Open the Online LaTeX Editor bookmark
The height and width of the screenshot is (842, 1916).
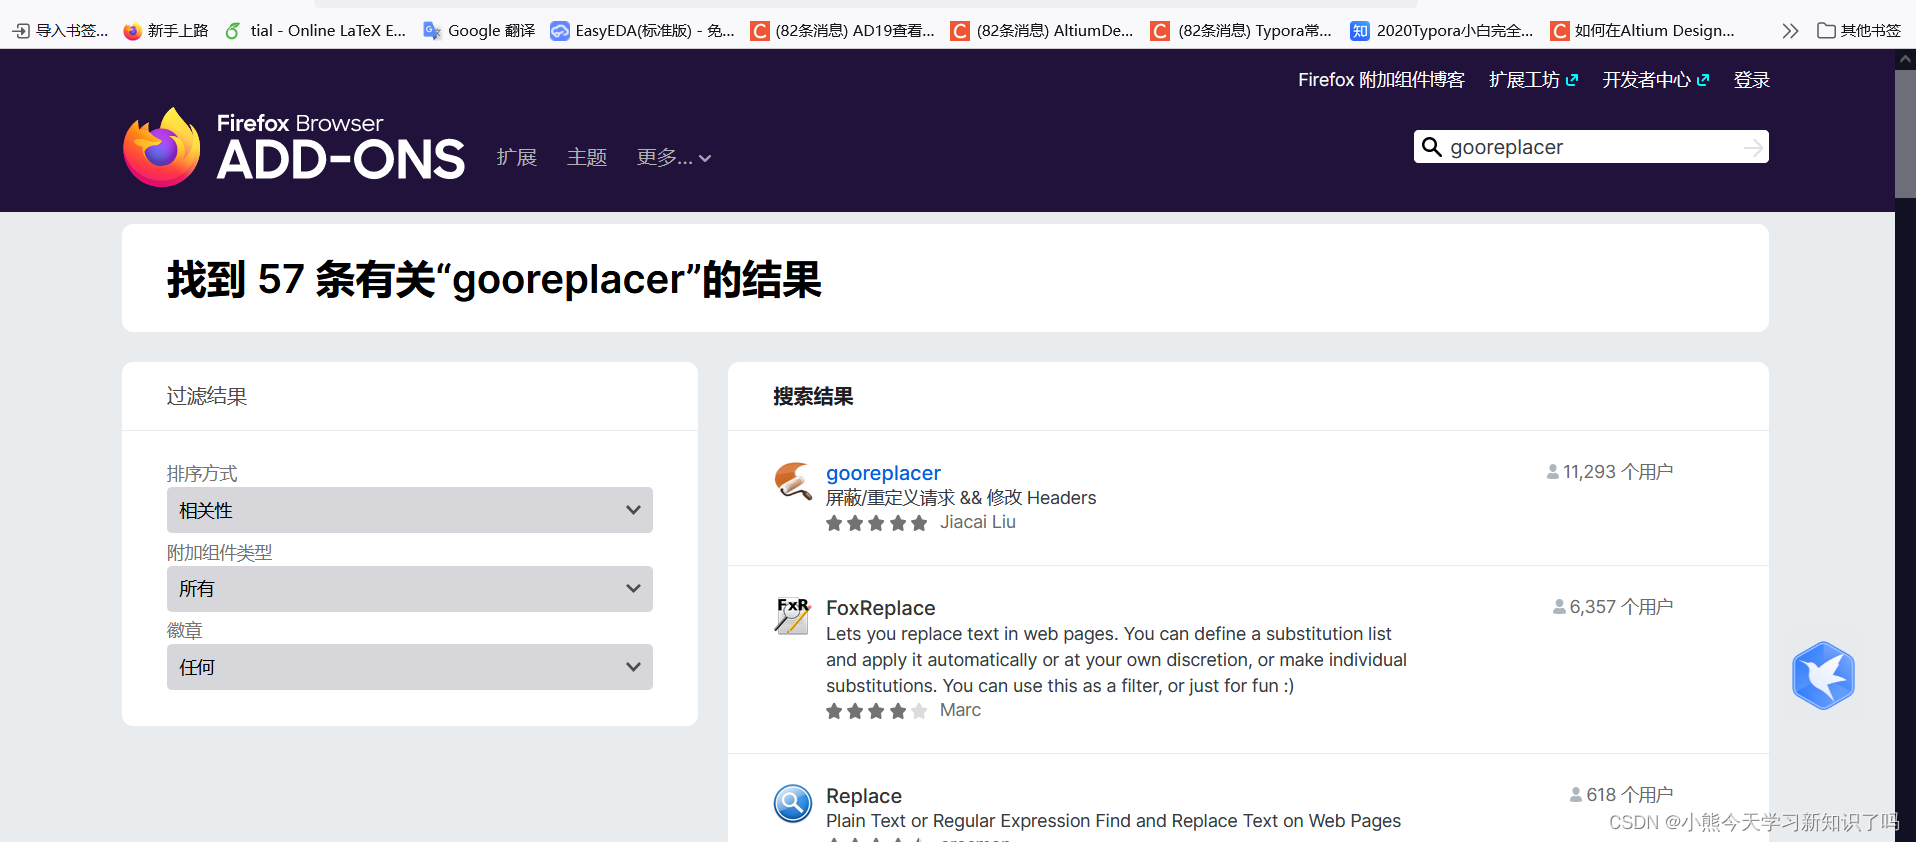coord(316,31)
